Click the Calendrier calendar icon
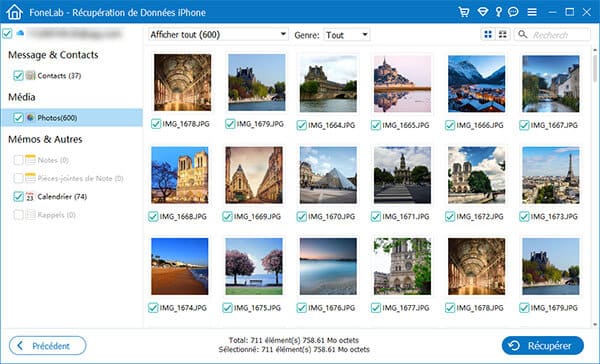Viewport: 600px width, 364px height. tap(30, 197)
